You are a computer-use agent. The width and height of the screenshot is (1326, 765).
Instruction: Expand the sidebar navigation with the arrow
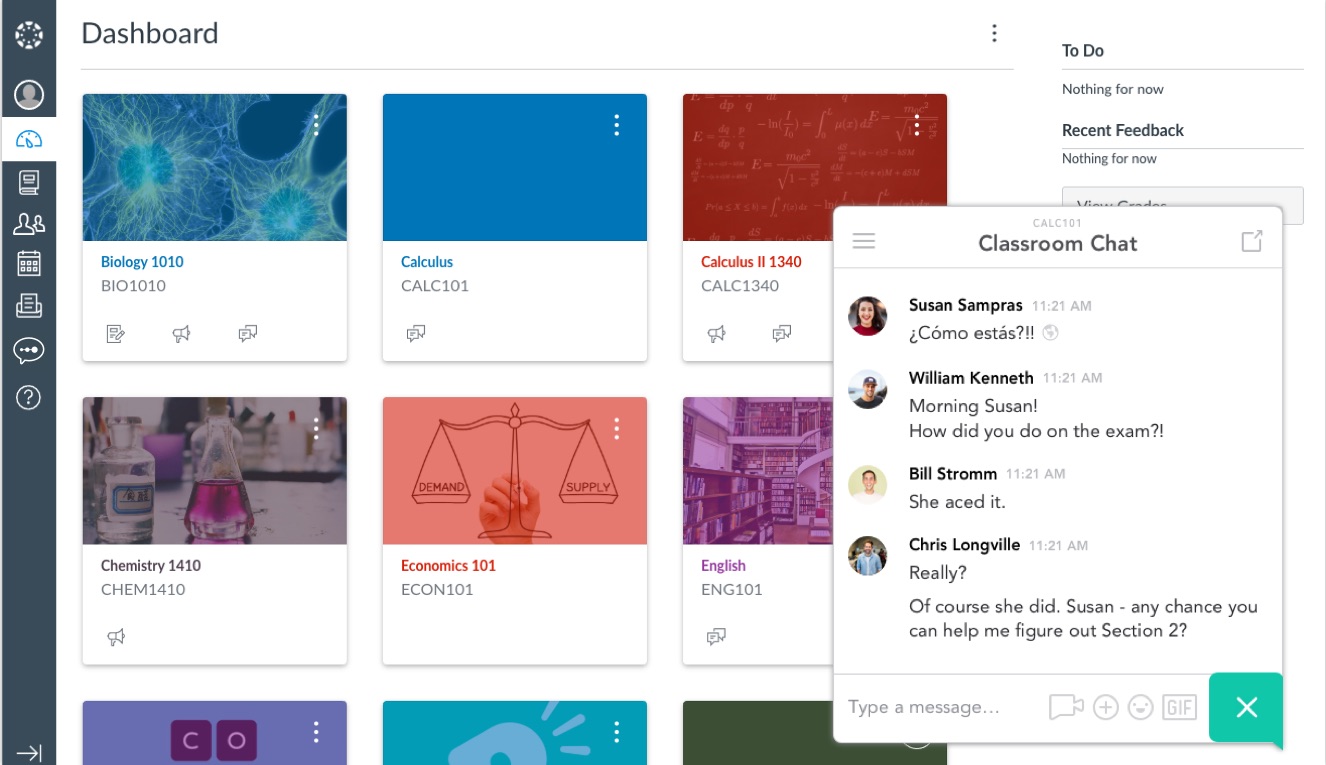pyautogui.click(x=29, y=753)
